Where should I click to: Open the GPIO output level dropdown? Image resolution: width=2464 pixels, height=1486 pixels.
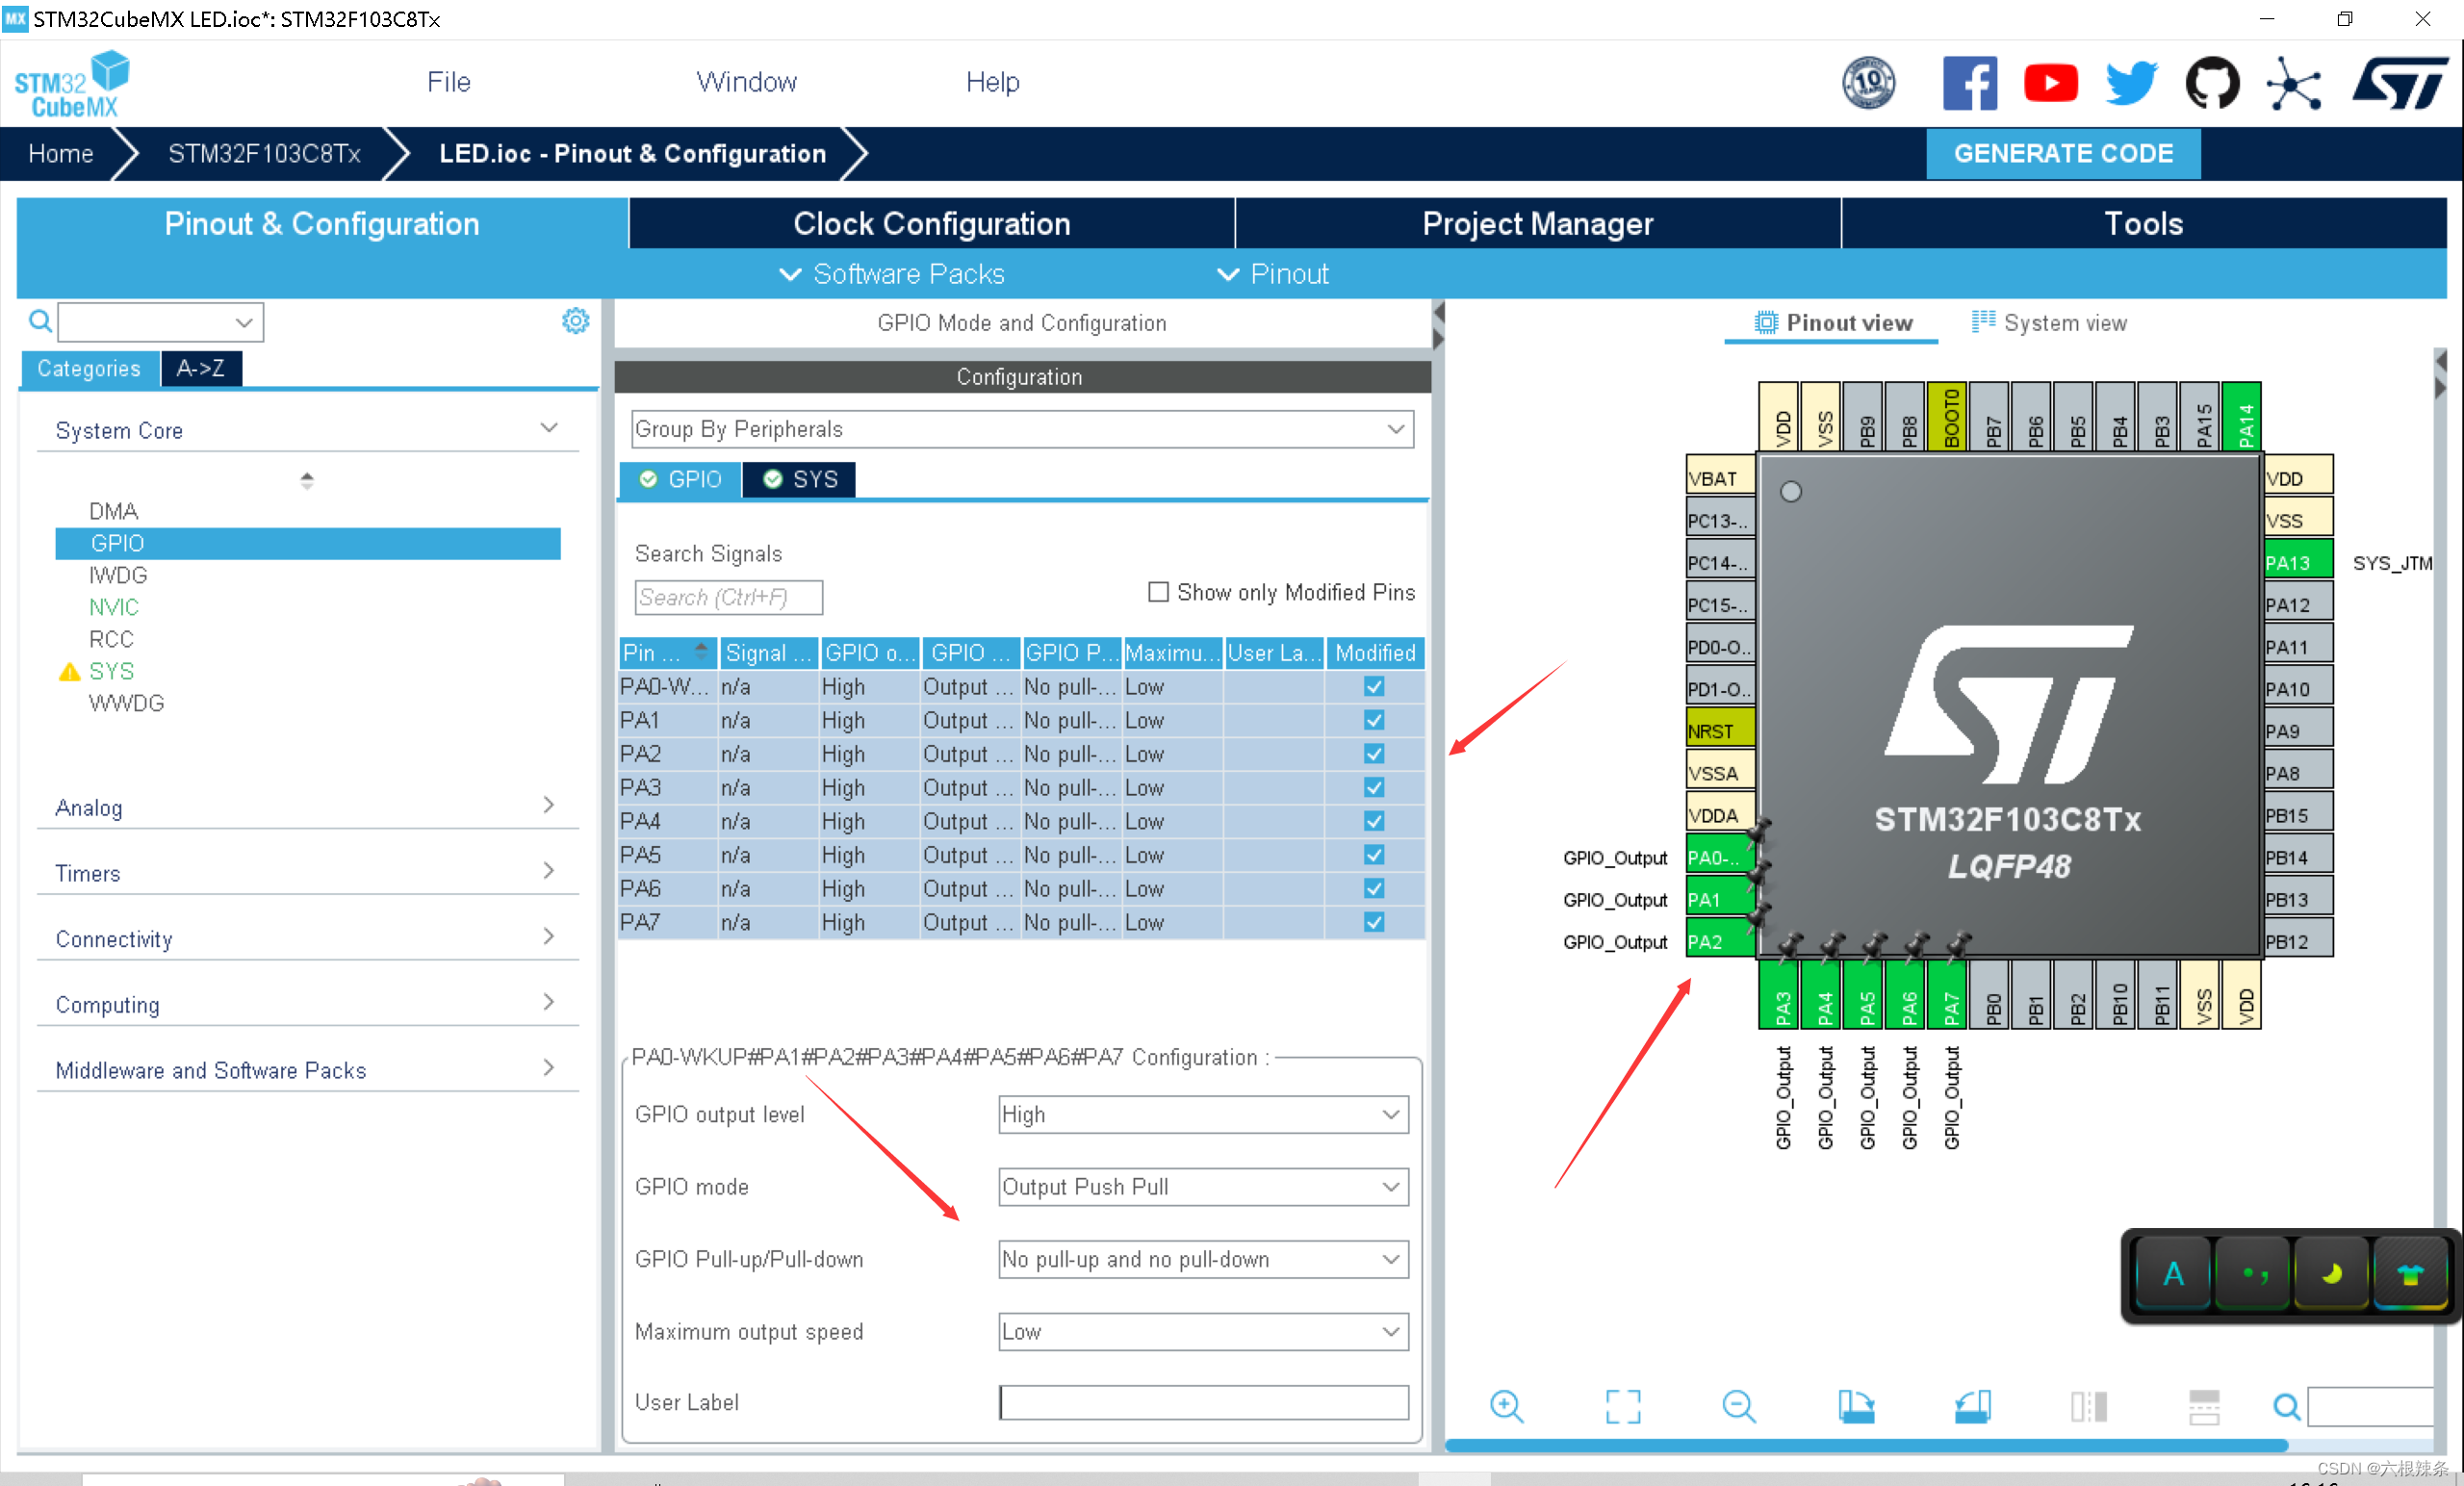pyautogui.click(x=1203, y=1114)
